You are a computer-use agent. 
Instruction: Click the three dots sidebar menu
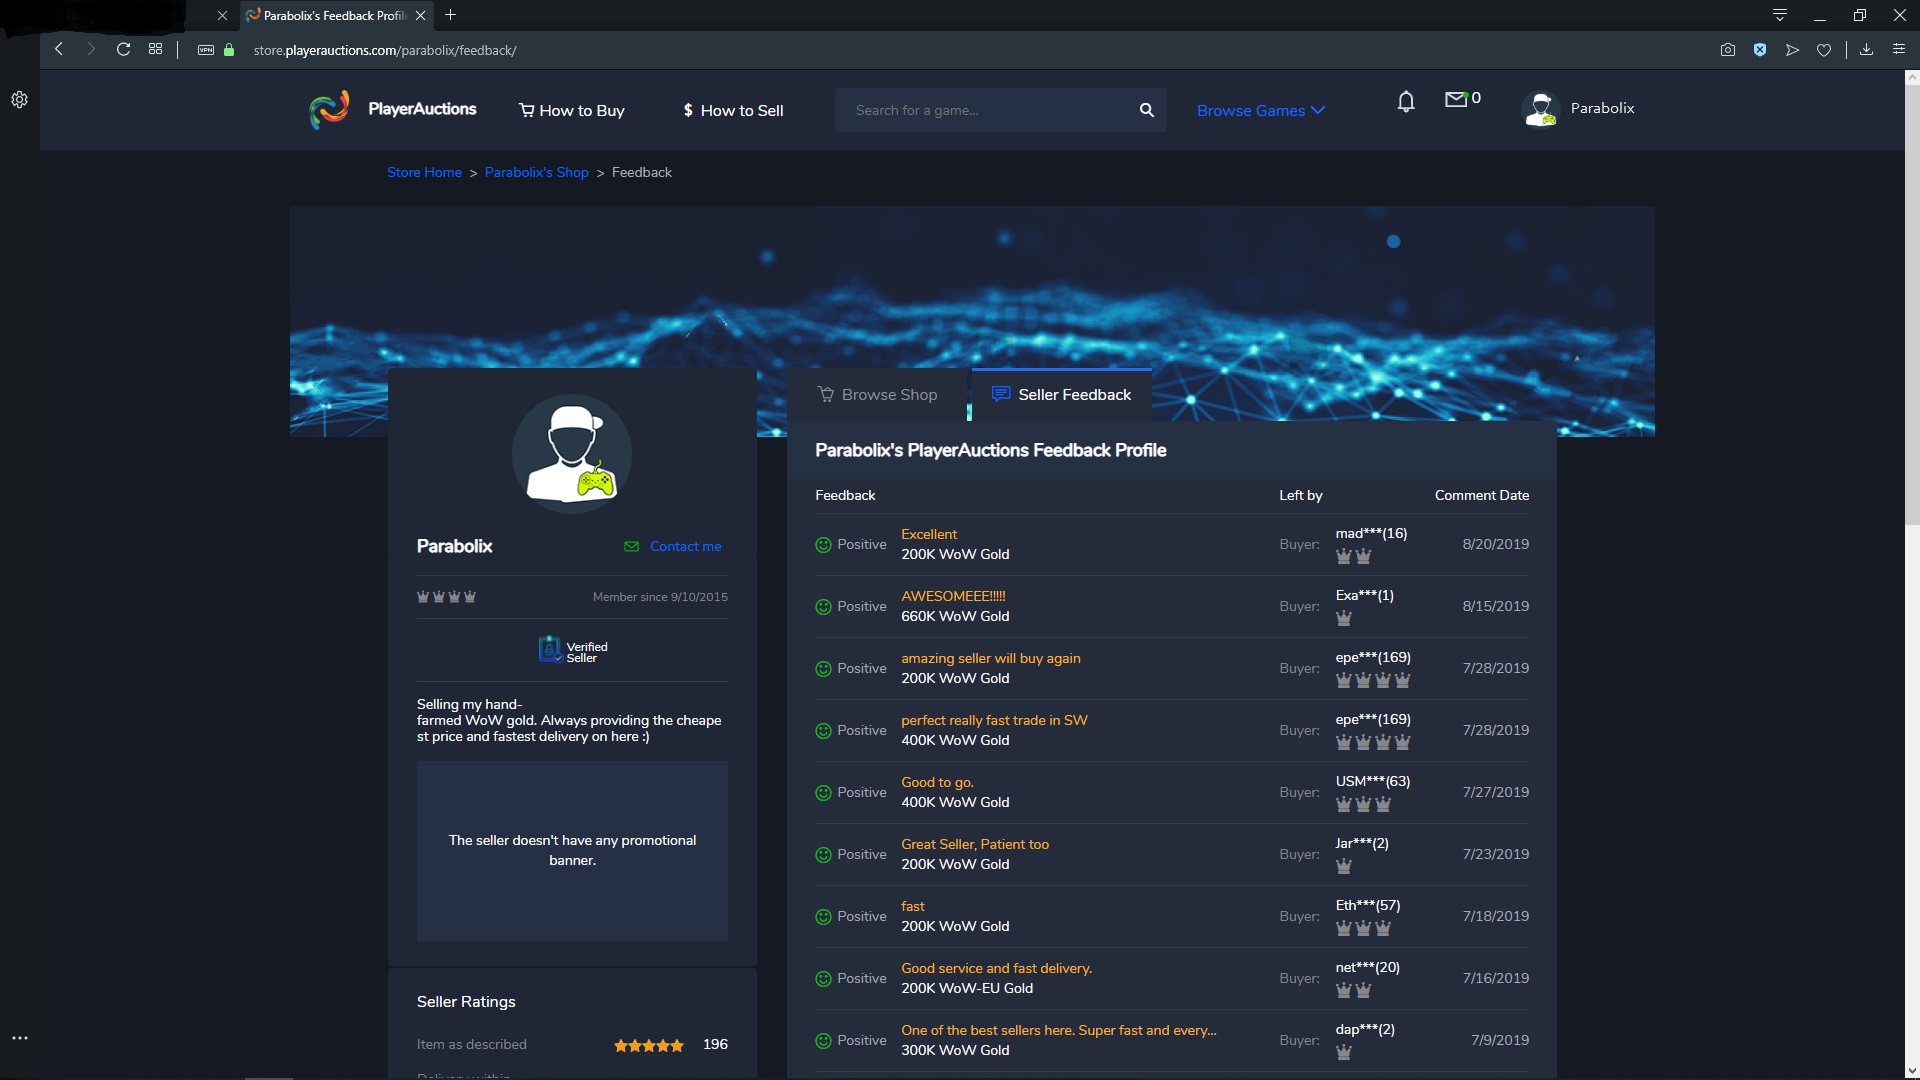(x=20, y=1038)
